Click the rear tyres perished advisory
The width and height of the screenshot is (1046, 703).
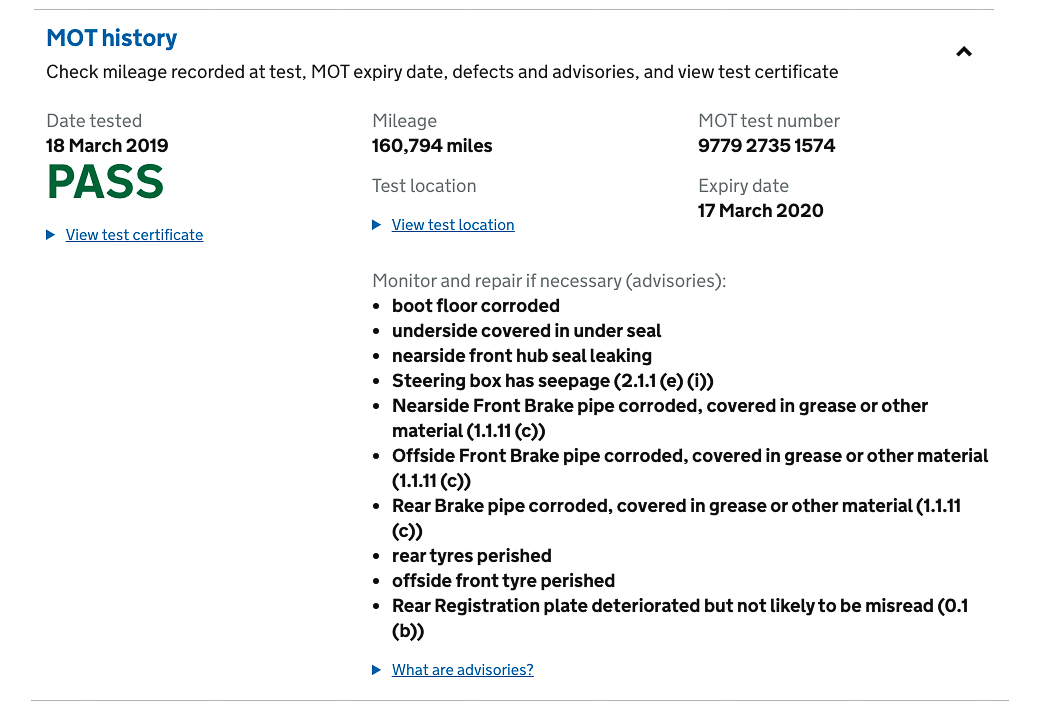[x=472, y=556]
